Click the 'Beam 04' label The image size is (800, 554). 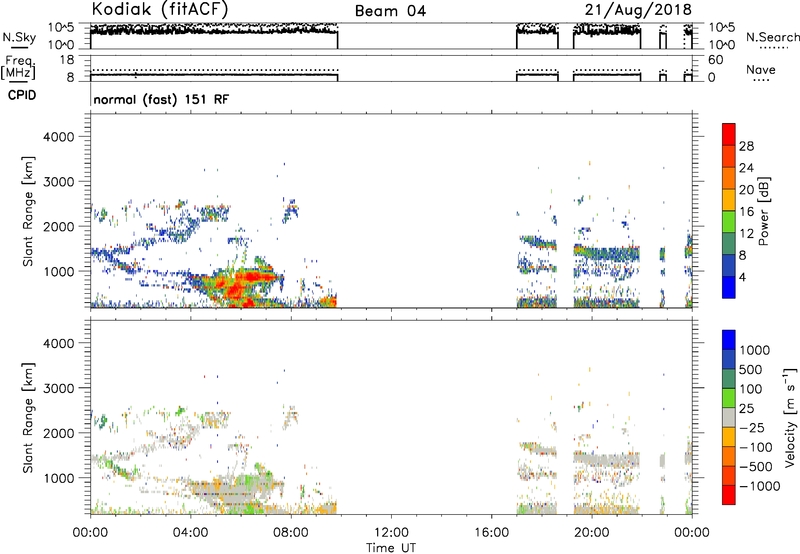click(390, 11)
